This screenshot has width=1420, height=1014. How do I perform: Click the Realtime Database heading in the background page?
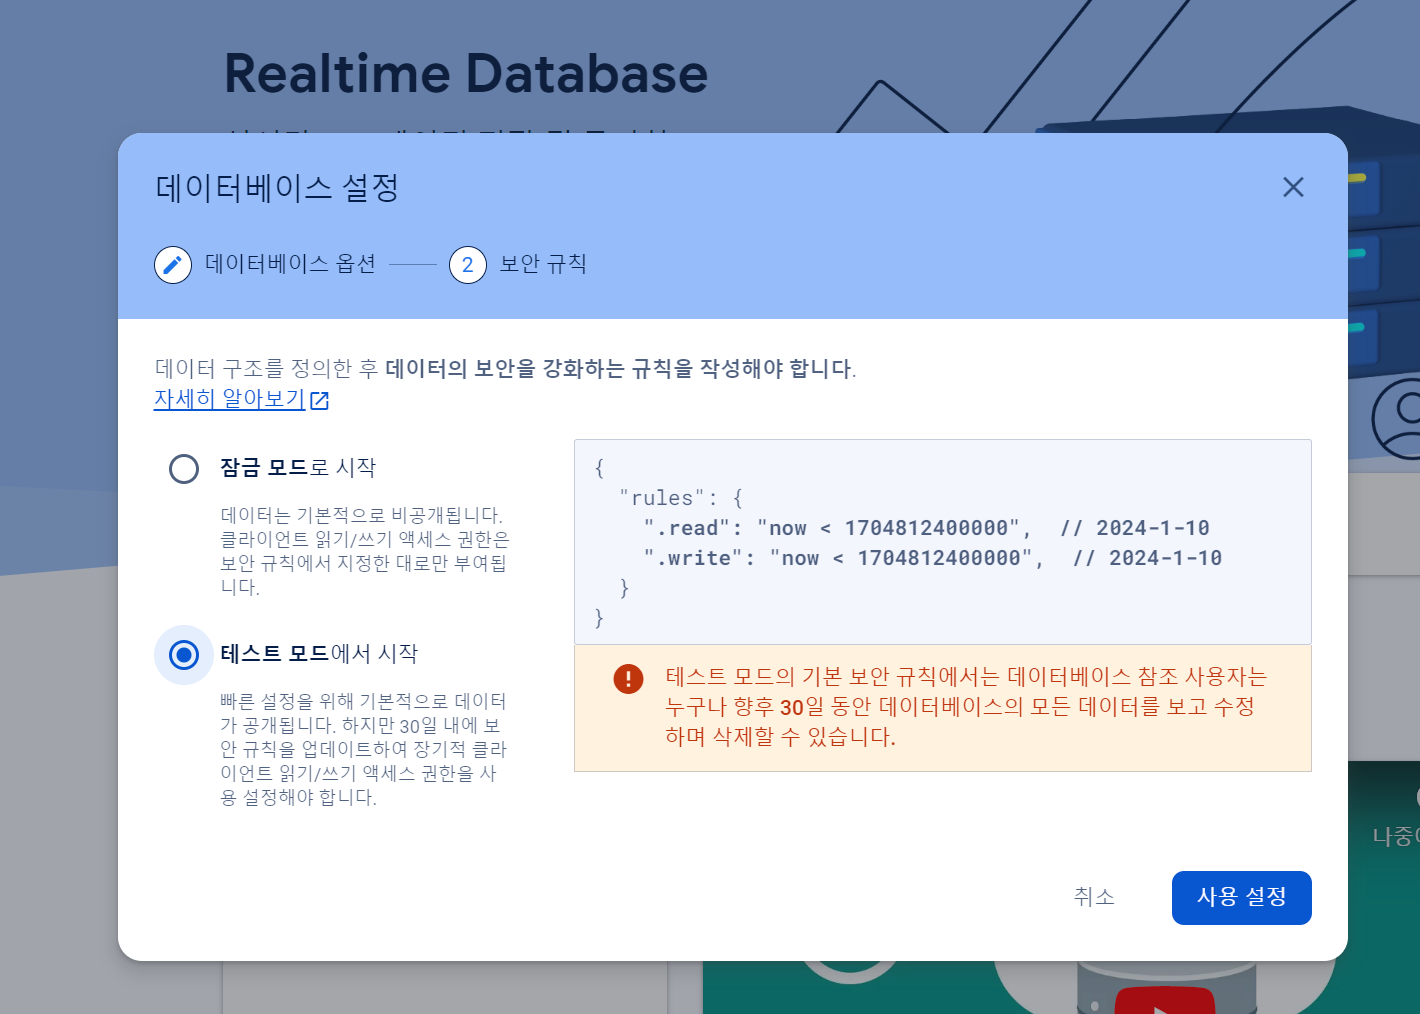tap(466, 74)
